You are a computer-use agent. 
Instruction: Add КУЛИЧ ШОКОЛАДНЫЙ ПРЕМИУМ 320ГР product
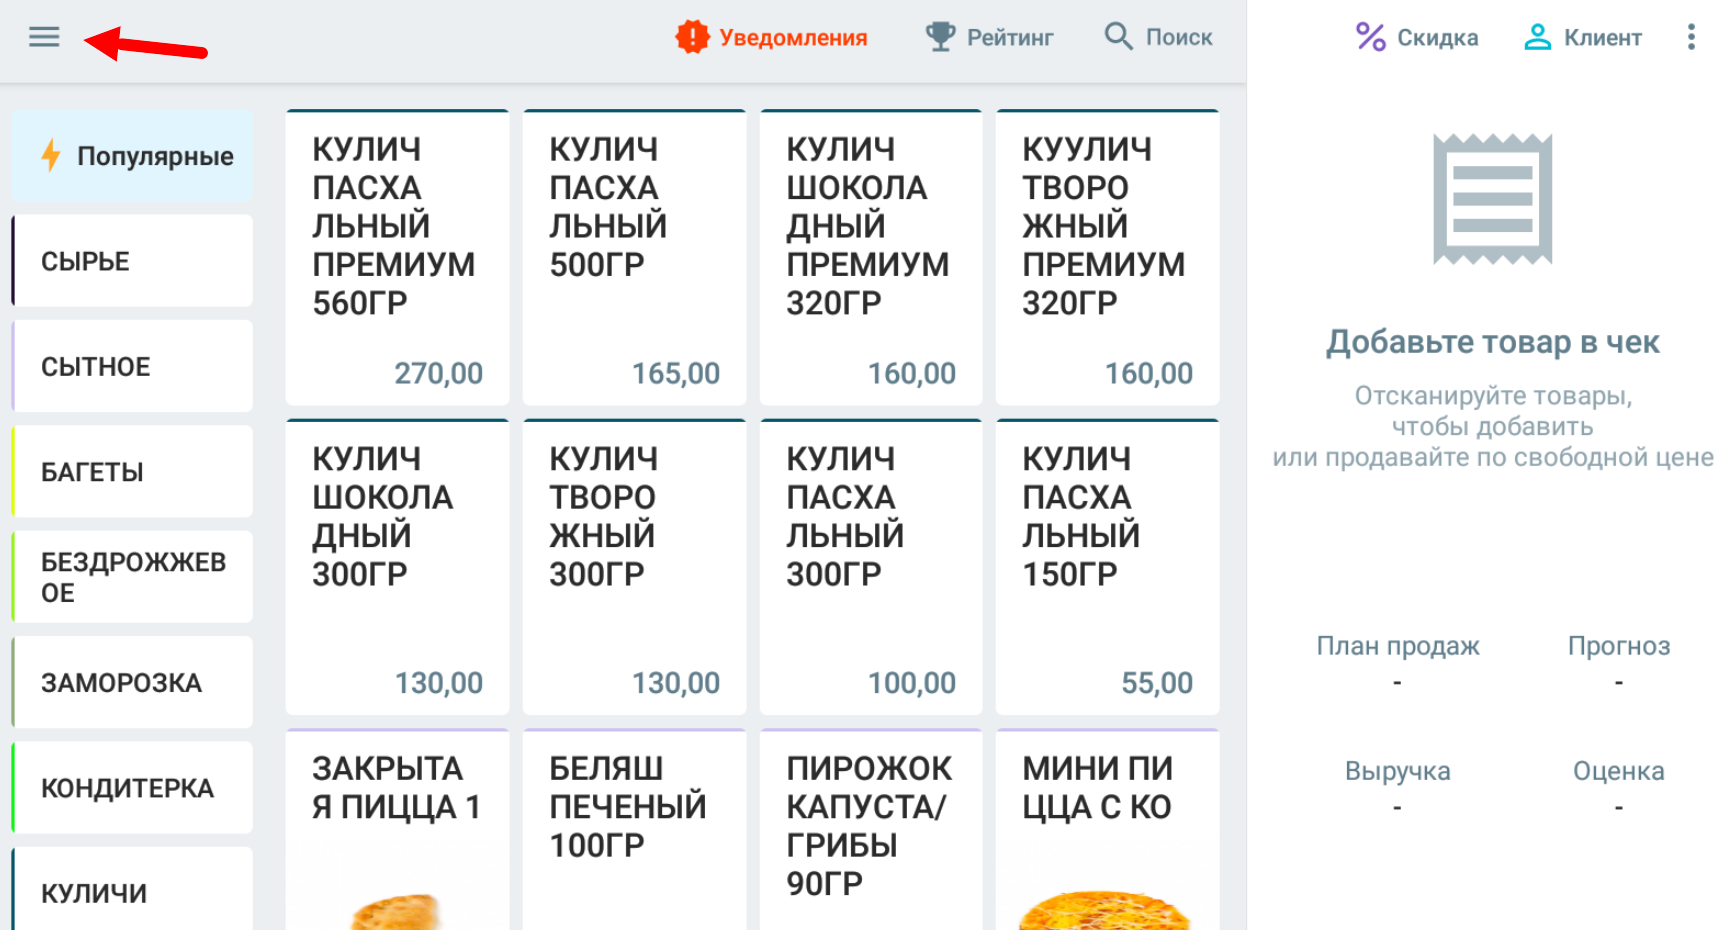pyautogui.click(x=871, y=257)
